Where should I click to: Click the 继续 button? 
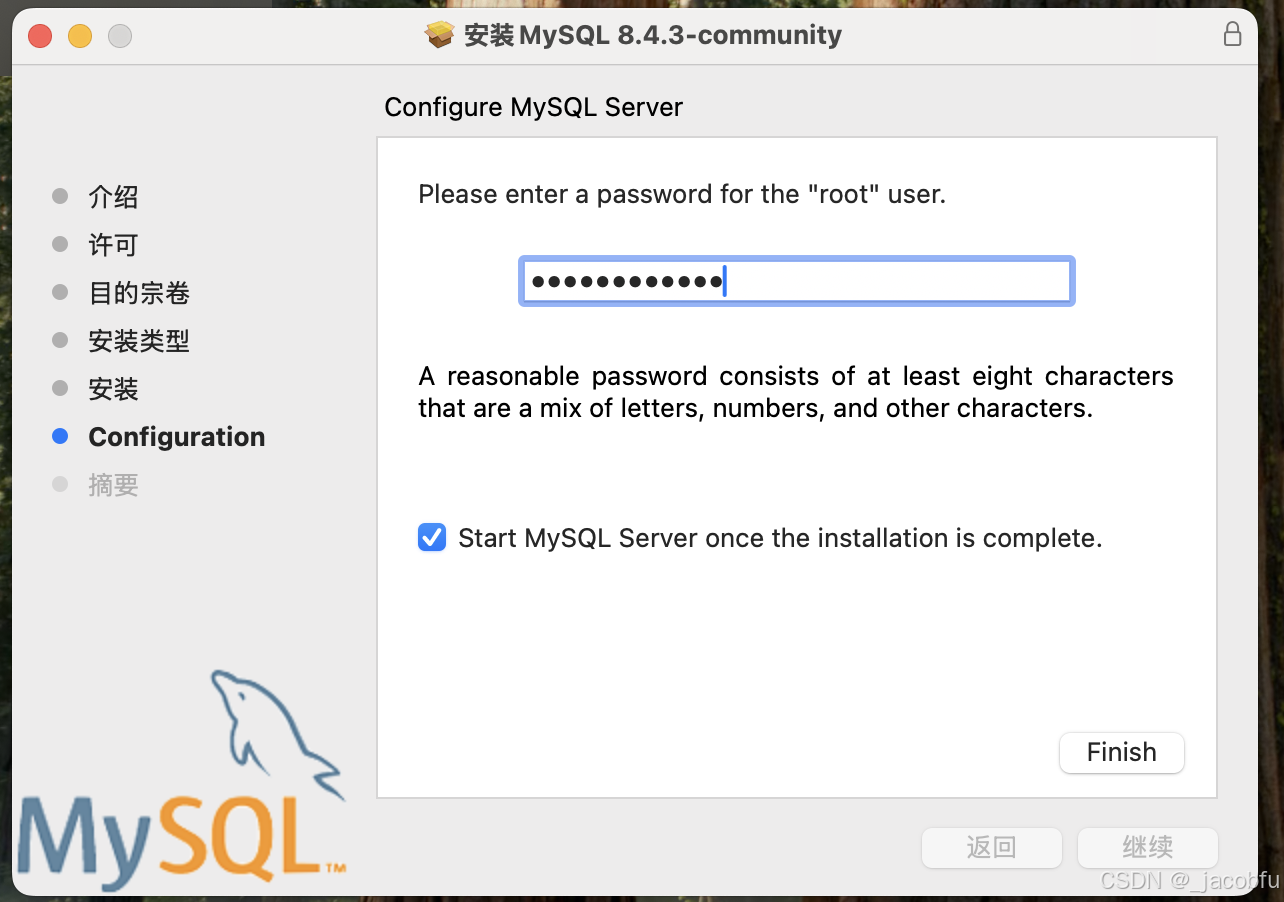(1147, 847)
